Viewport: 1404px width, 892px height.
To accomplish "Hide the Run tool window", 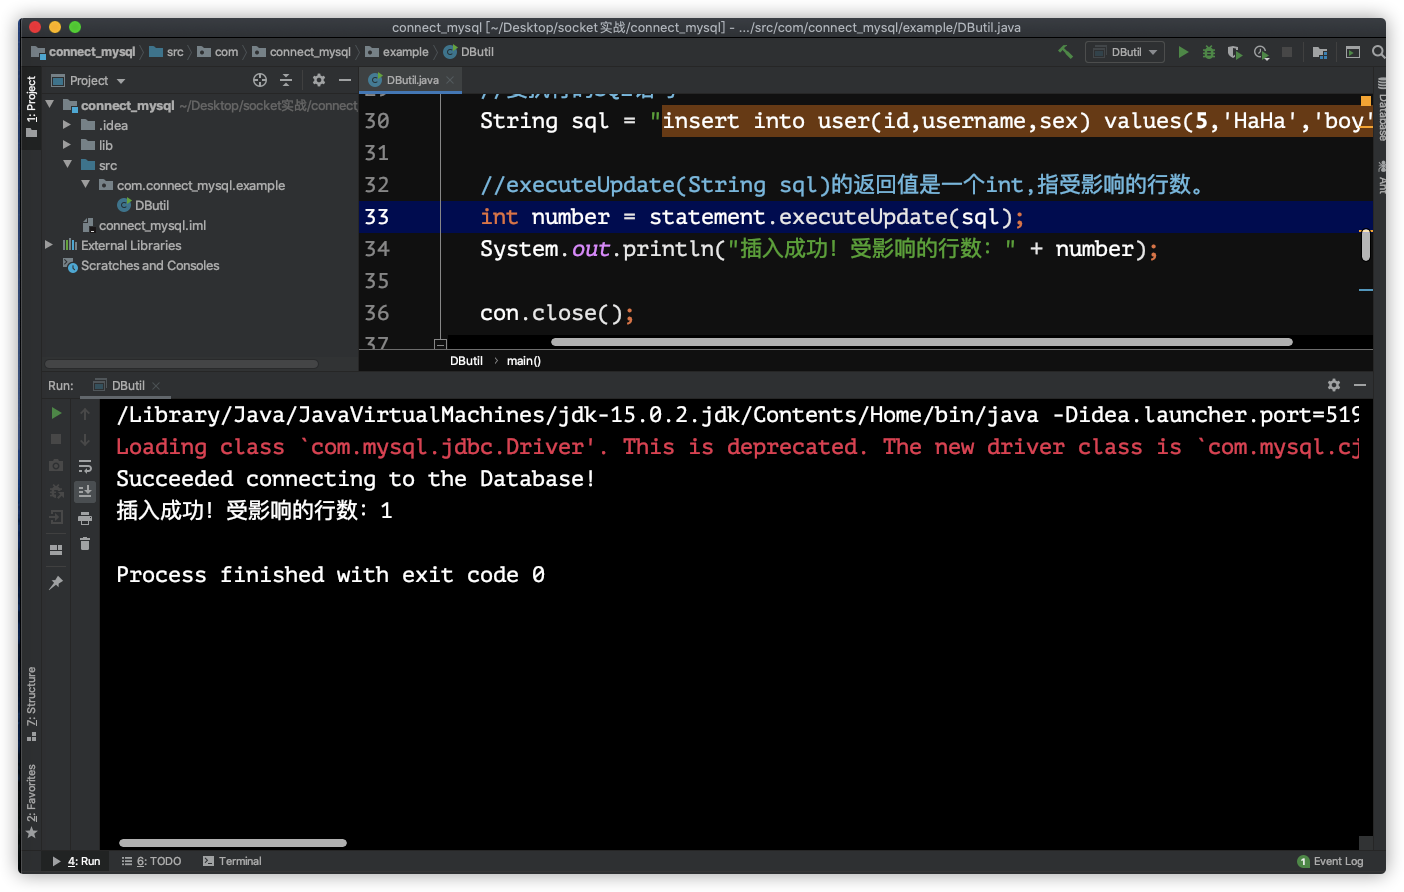I will tap(1360, 385).
